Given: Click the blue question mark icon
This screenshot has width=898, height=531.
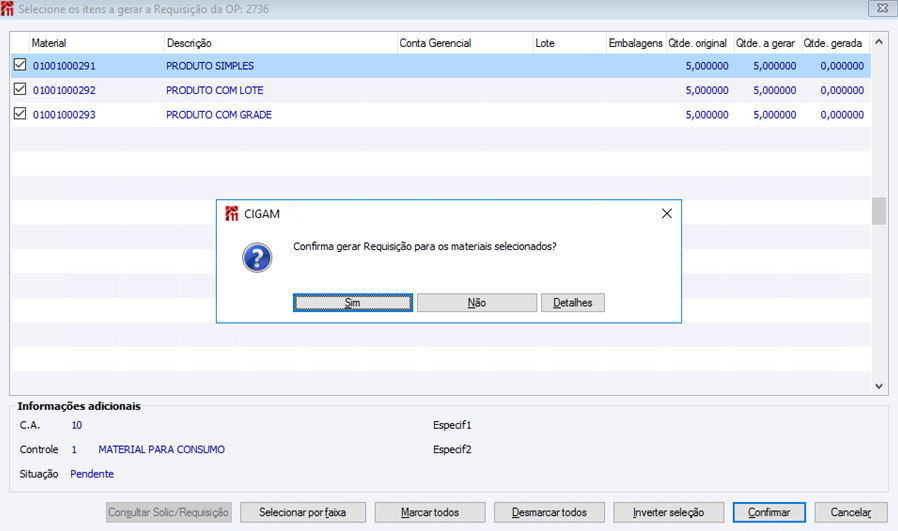Looking at the screenshot, I should click(257, 258).
